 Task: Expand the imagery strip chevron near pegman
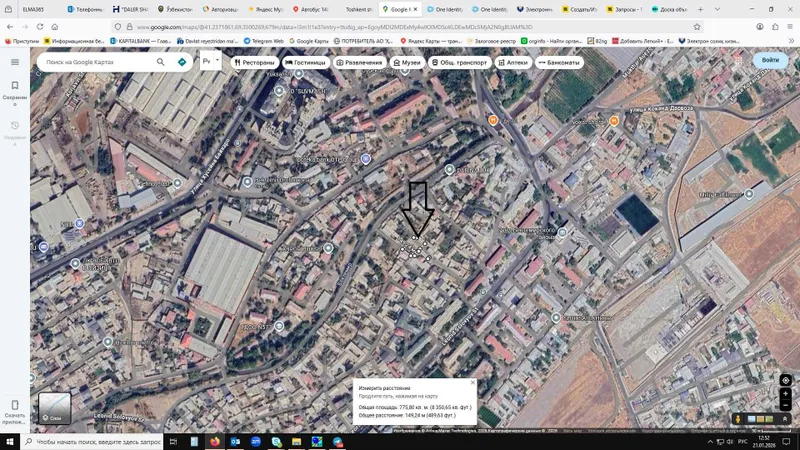click(x=785, y=419)
